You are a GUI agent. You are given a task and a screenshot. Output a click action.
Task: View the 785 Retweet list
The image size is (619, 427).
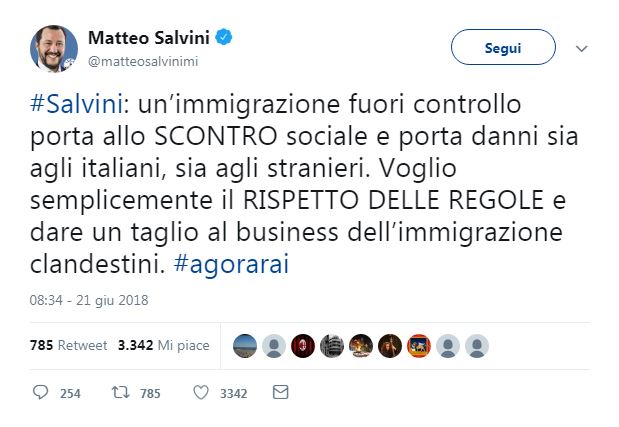point(68,345)
